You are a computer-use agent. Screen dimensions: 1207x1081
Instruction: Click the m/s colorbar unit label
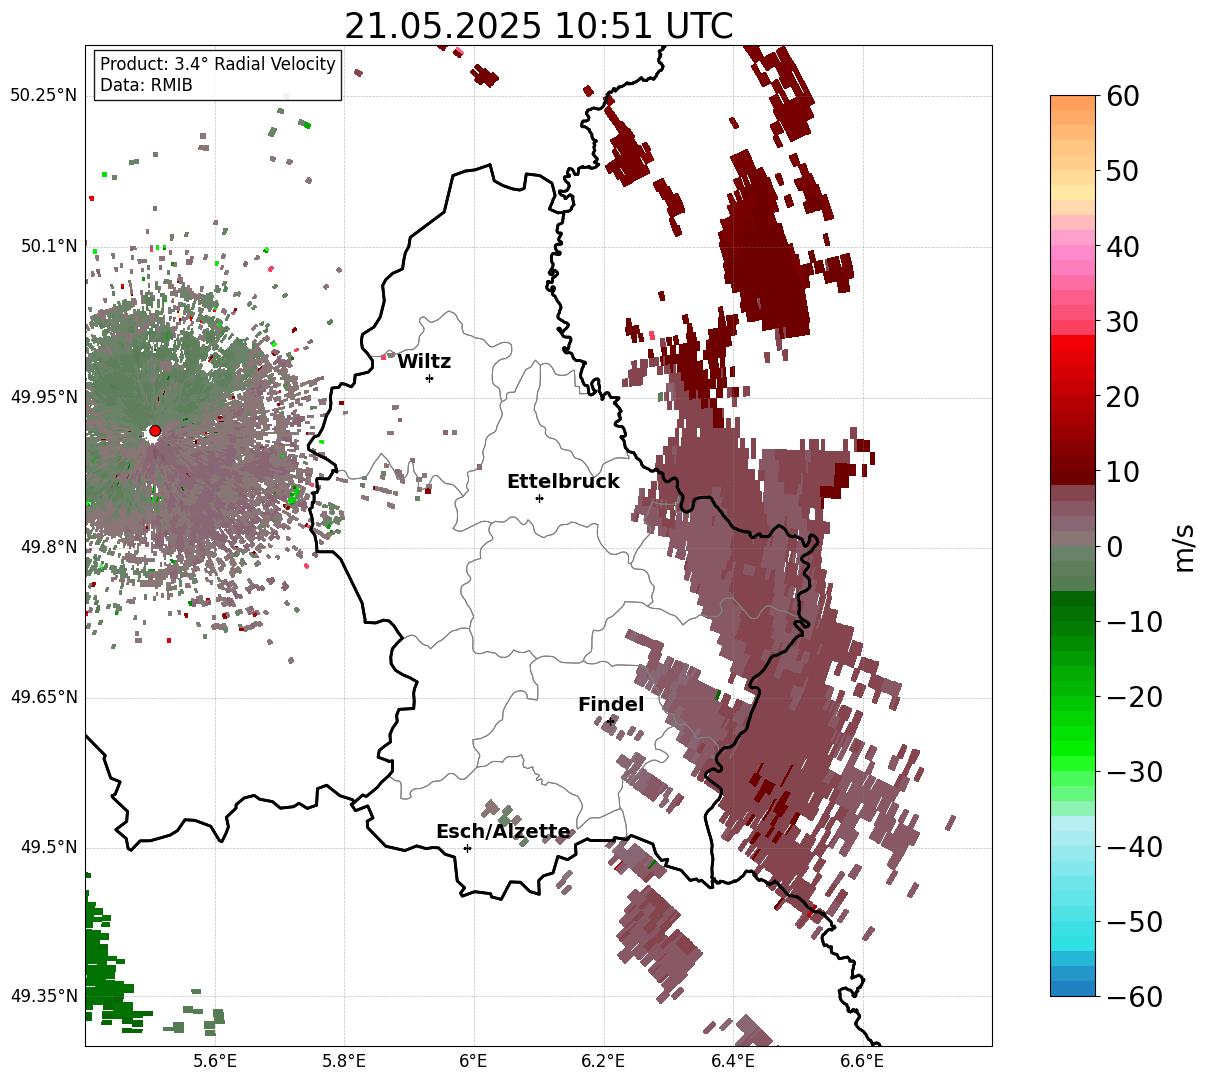1184,546
